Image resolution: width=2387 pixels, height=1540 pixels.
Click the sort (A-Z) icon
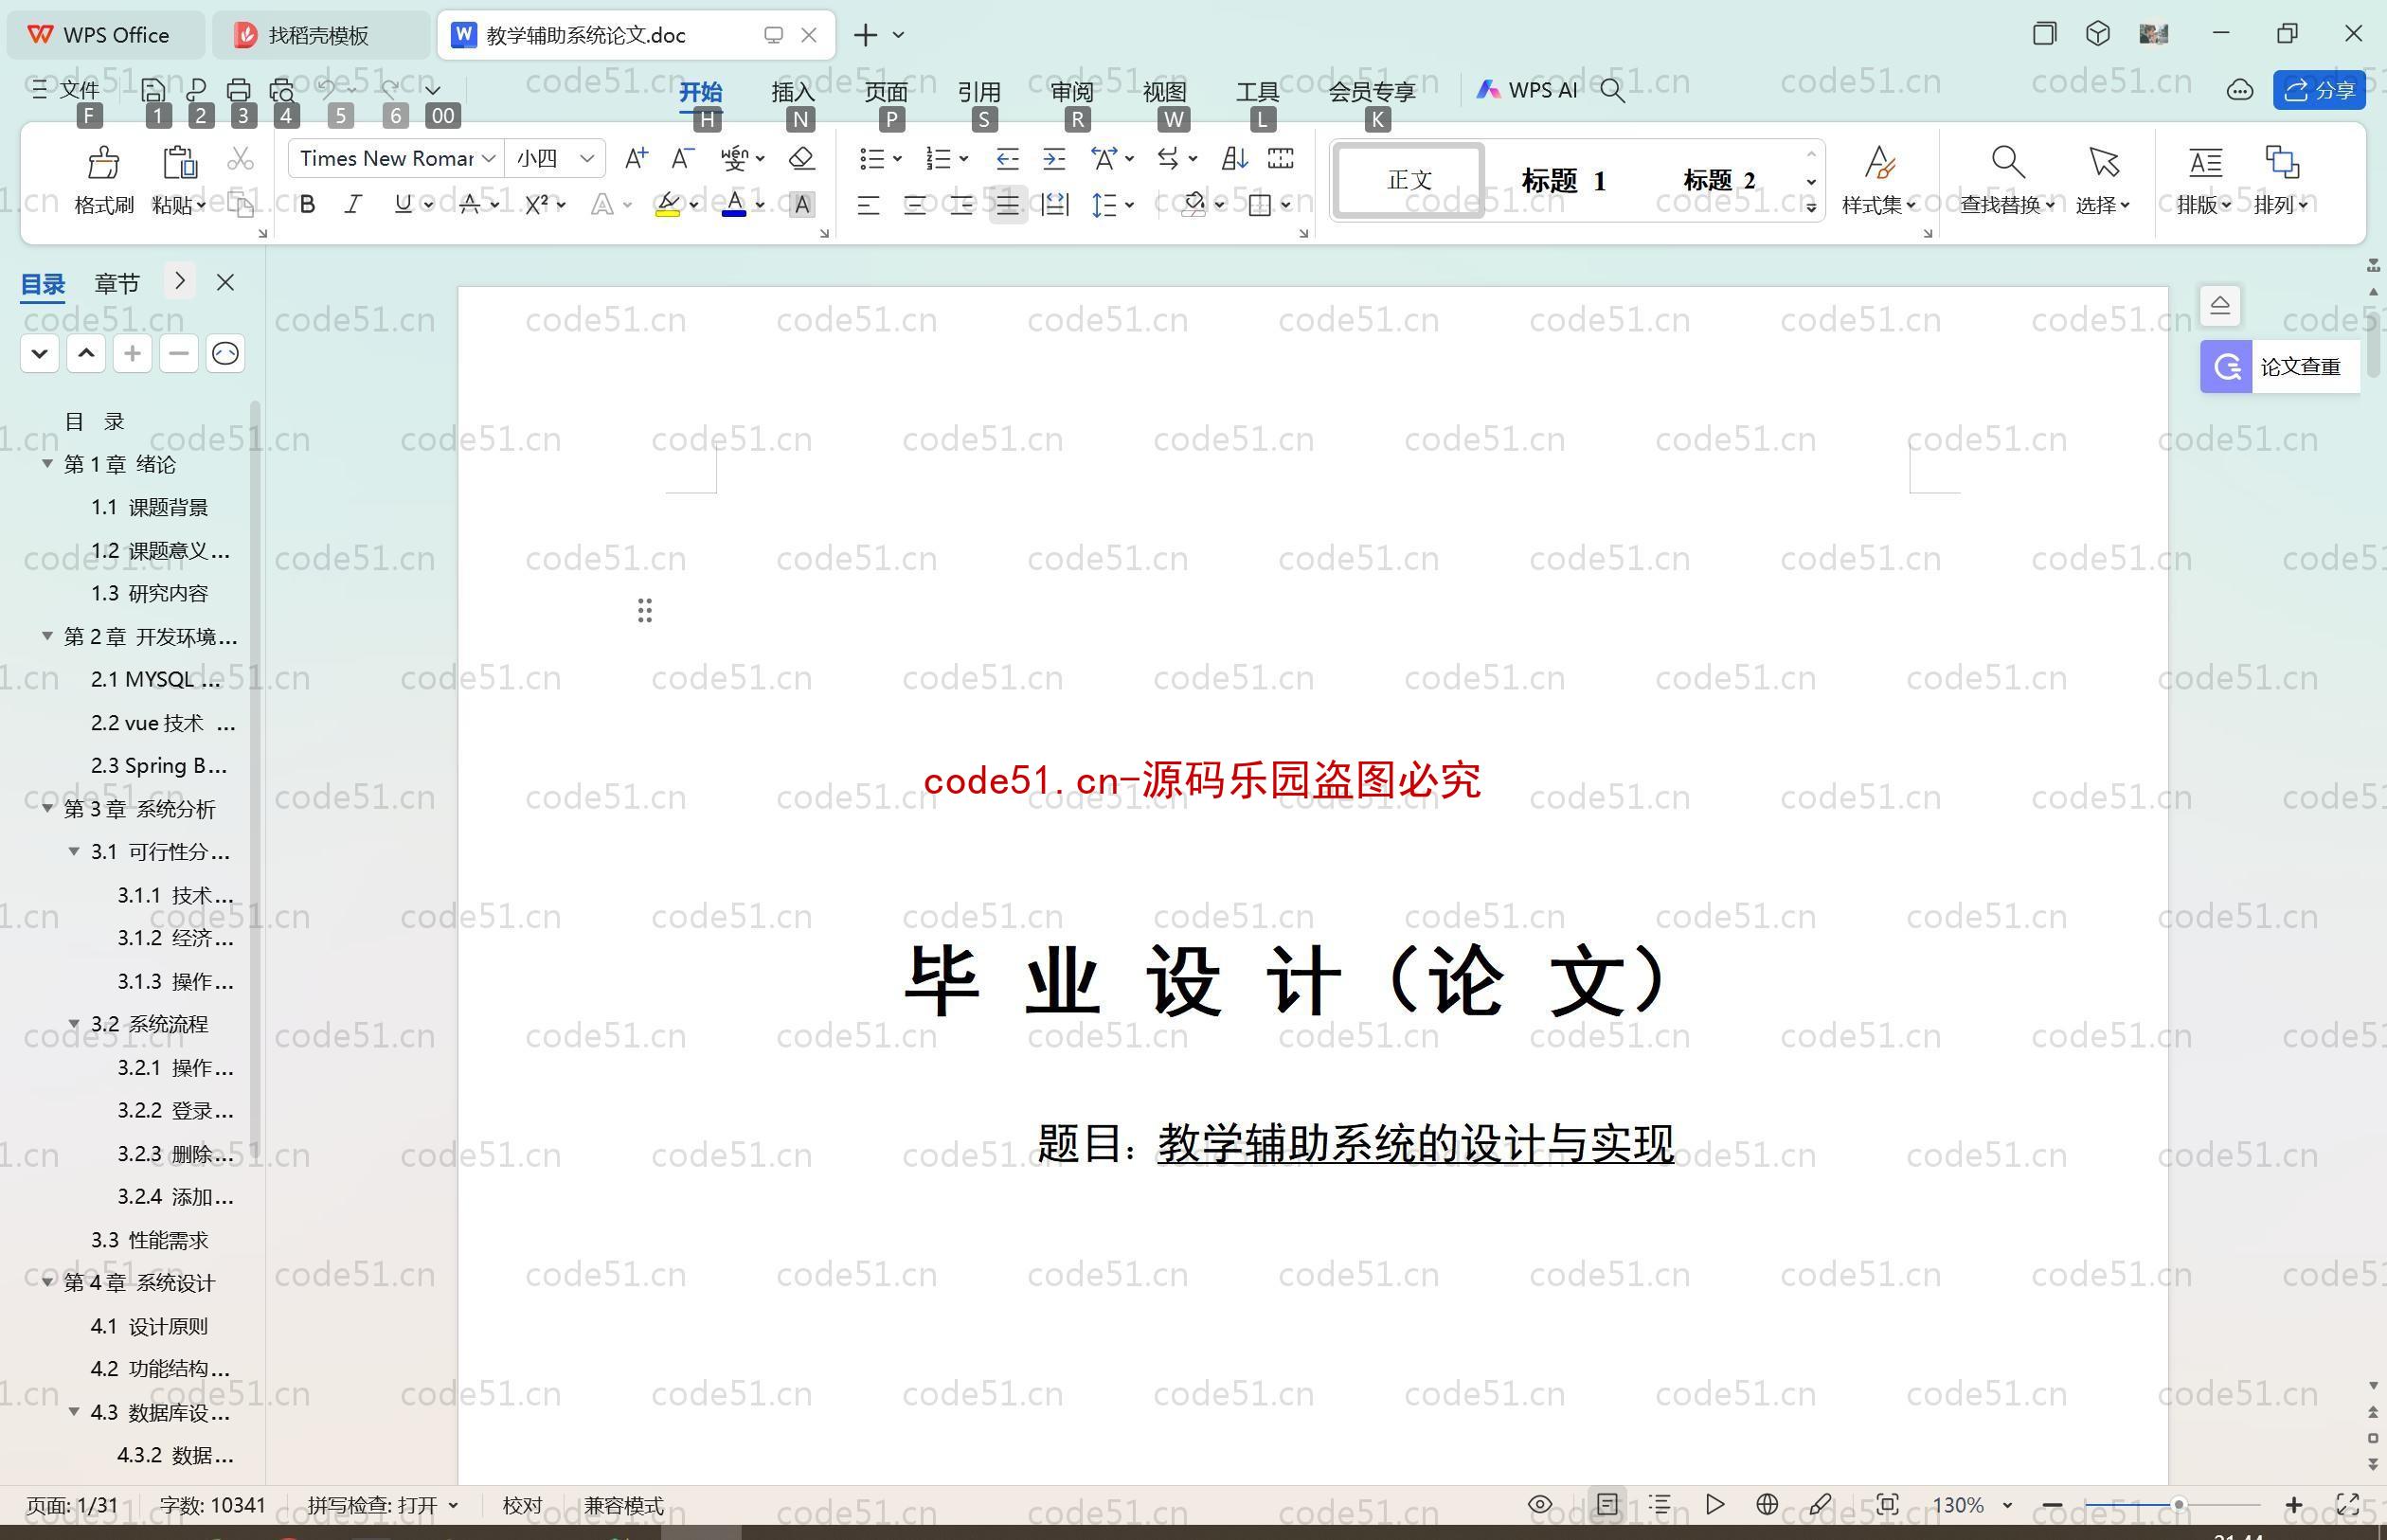tap(1234, 158)
